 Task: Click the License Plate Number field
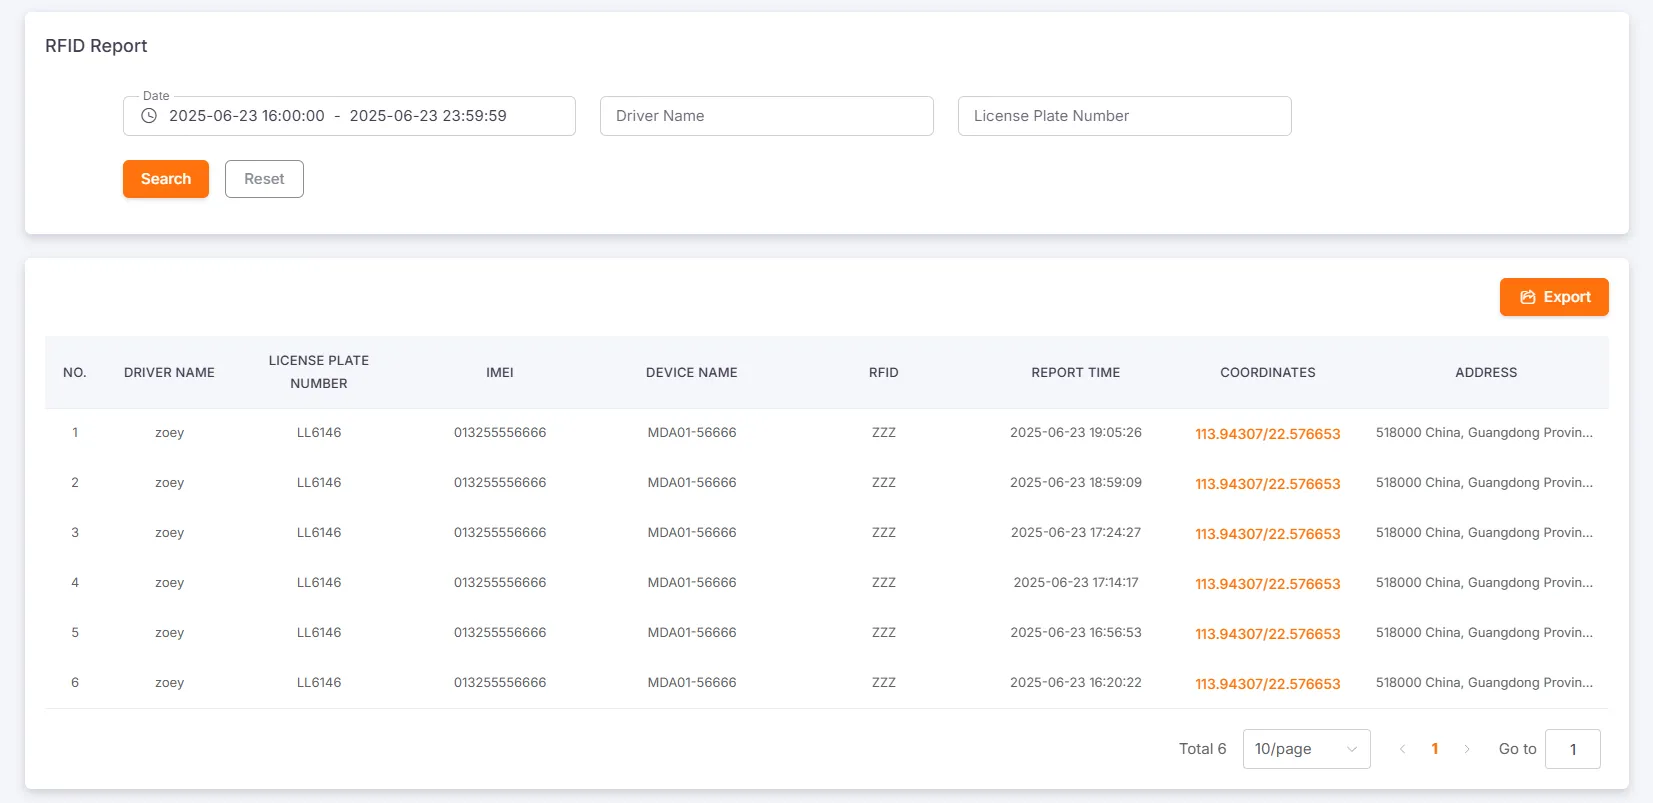(1124, 116)
